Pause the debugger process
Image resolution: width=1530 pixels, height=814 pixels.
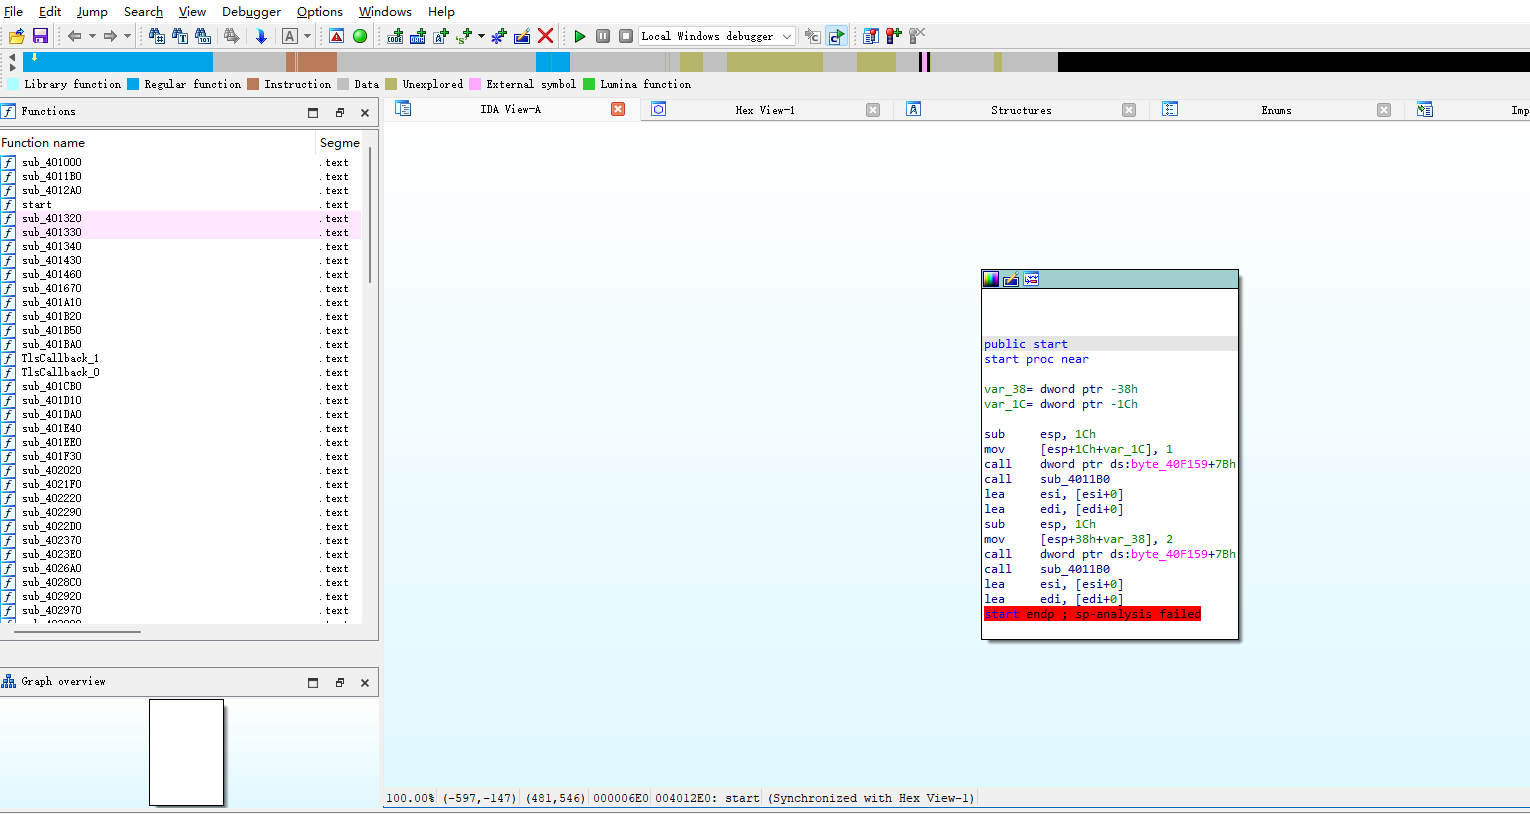603,36
